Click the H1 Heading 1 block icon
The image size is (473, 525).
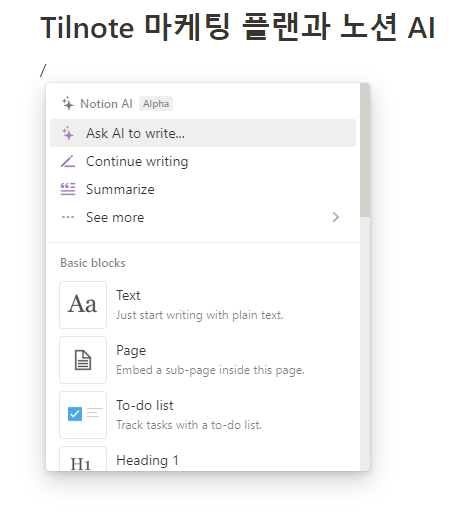point(83,459)
